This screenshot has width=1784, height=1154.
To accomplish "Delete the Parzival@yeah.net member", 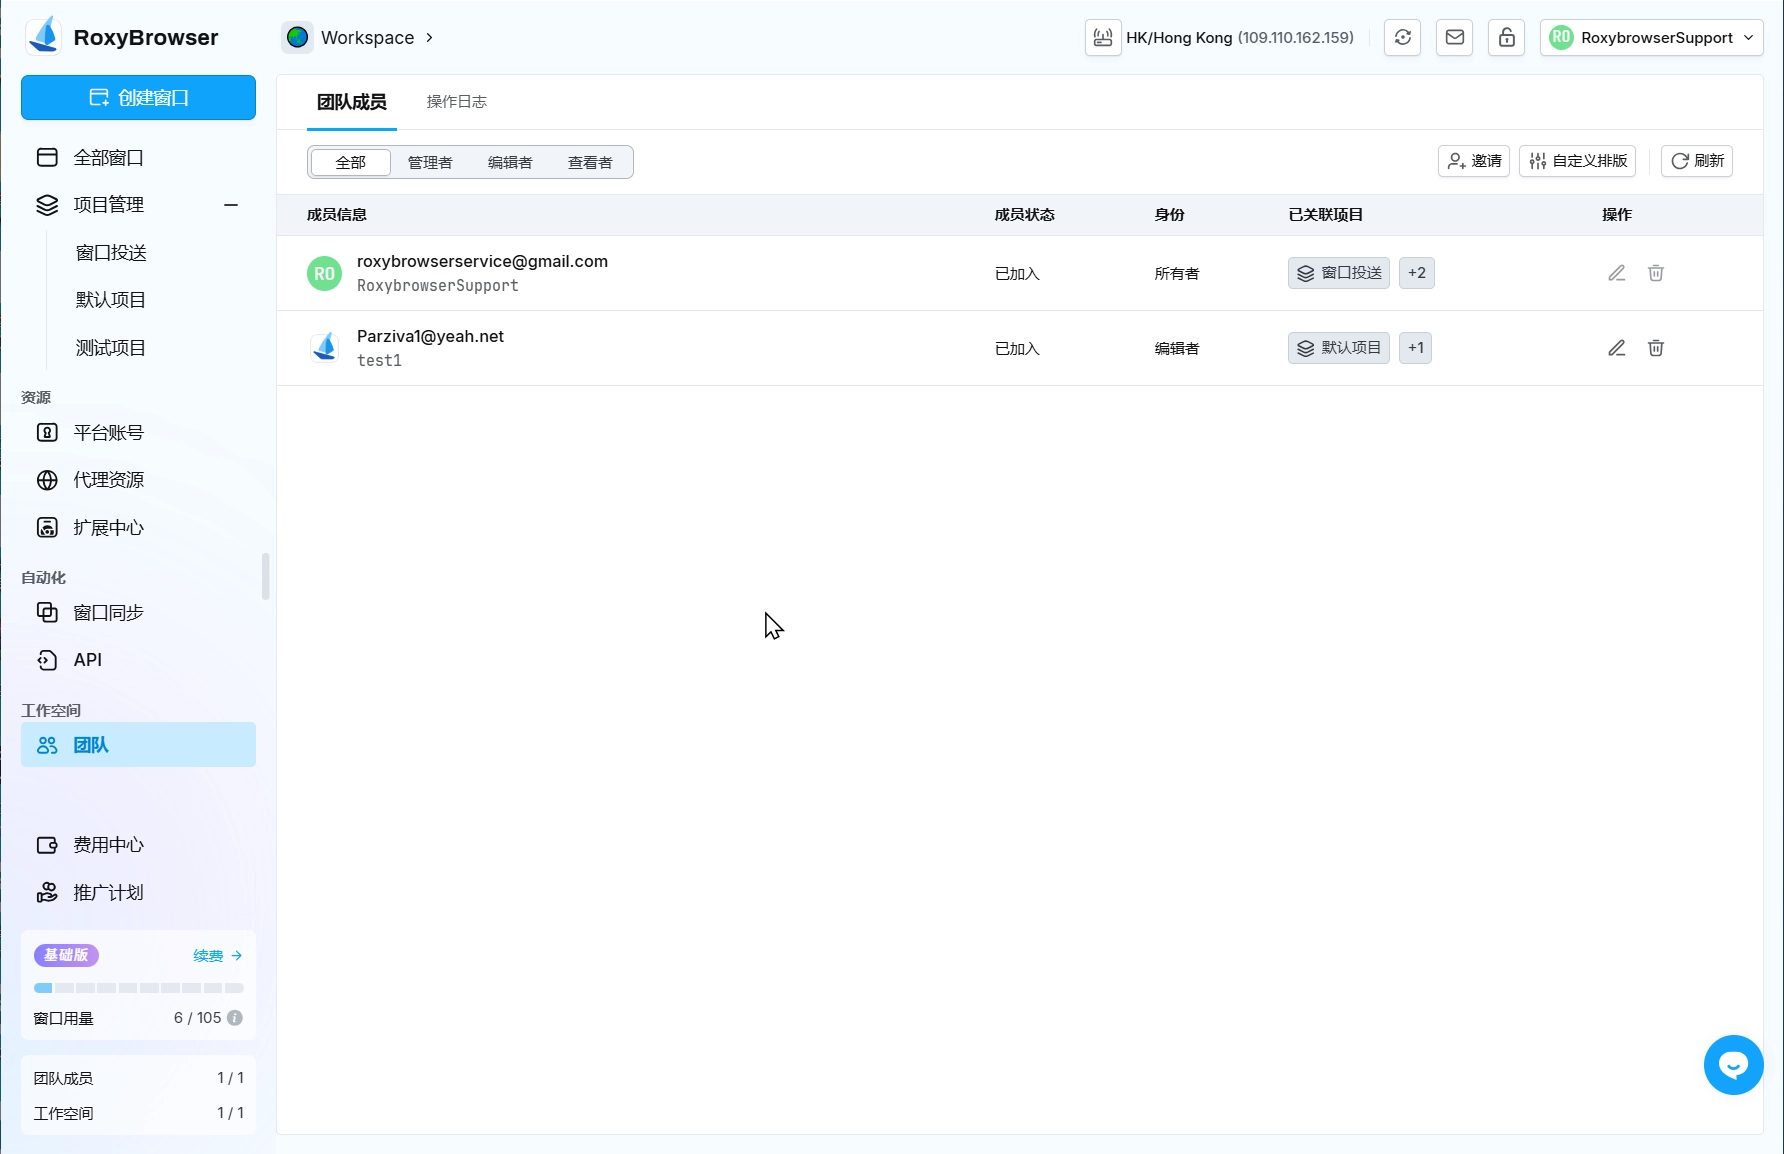I will pyautogui.click(x=1656, y=348).
